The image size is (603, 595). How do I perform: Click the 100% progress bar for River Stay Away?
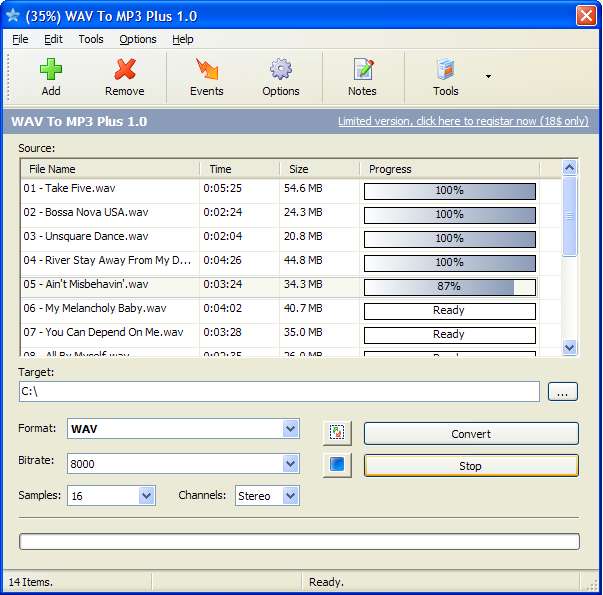pos(450,263)
